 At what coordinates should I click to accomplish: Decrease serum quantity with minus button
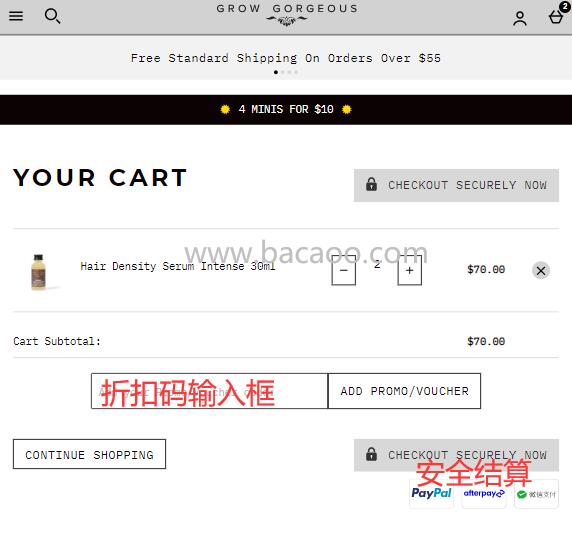coord(344,270)
